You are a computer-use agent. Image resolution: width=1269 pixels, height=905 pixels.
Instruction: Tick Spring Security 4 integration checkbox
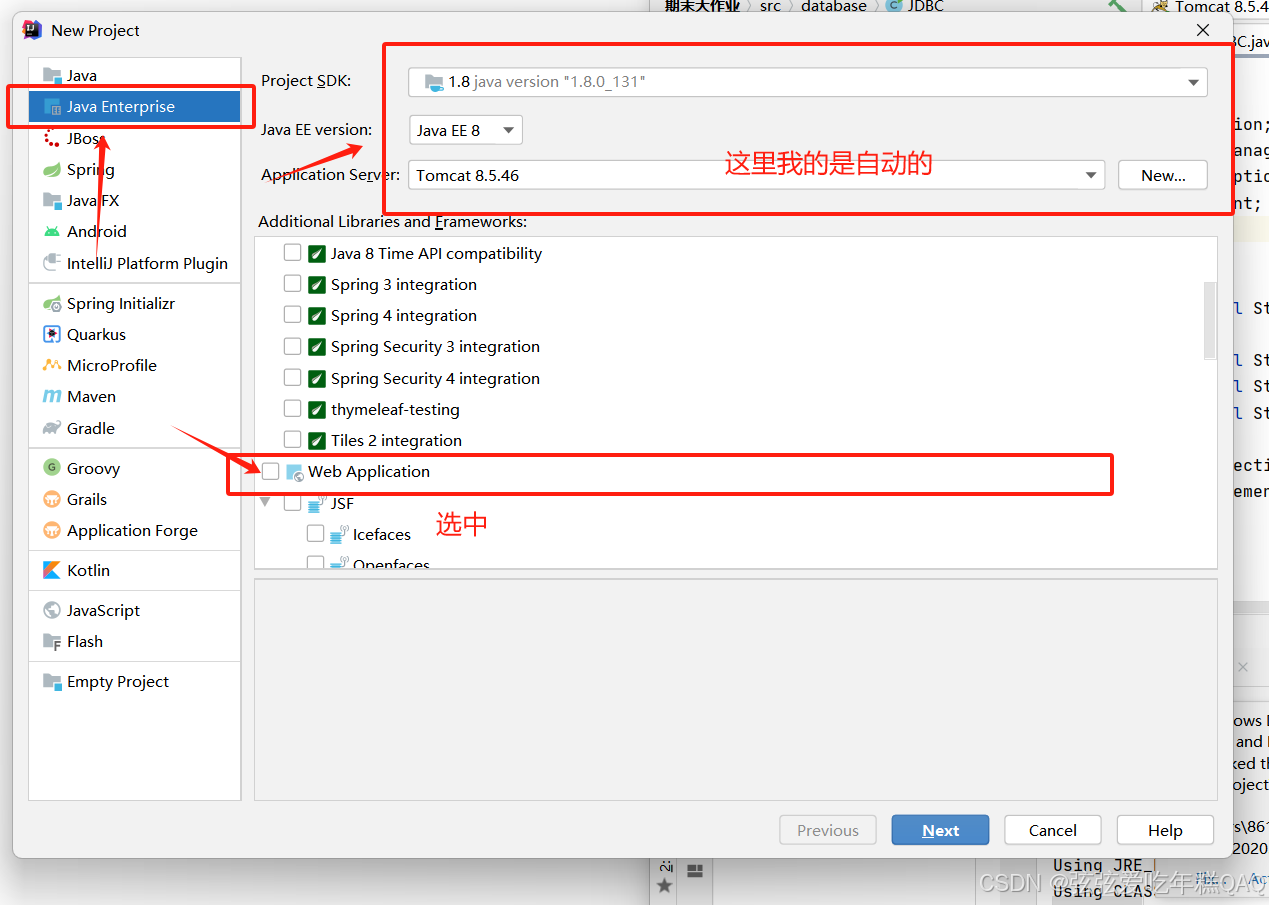(x=292, y=378)
